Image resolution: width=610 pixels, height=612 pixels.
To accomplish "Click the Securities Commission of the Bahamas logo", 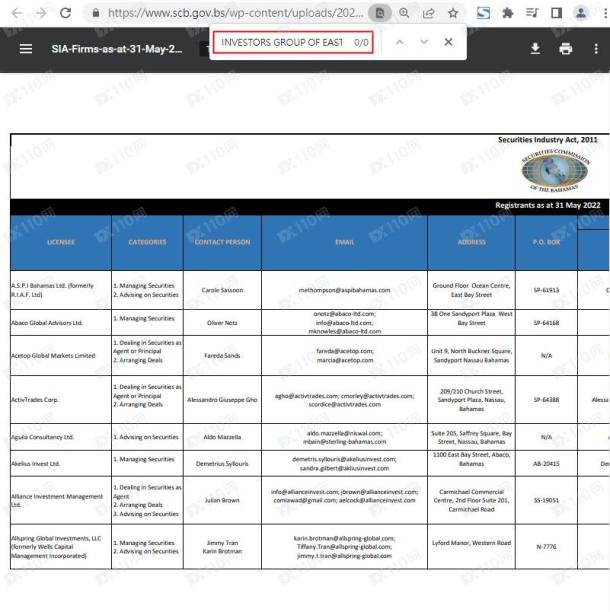I will [555, 171].
